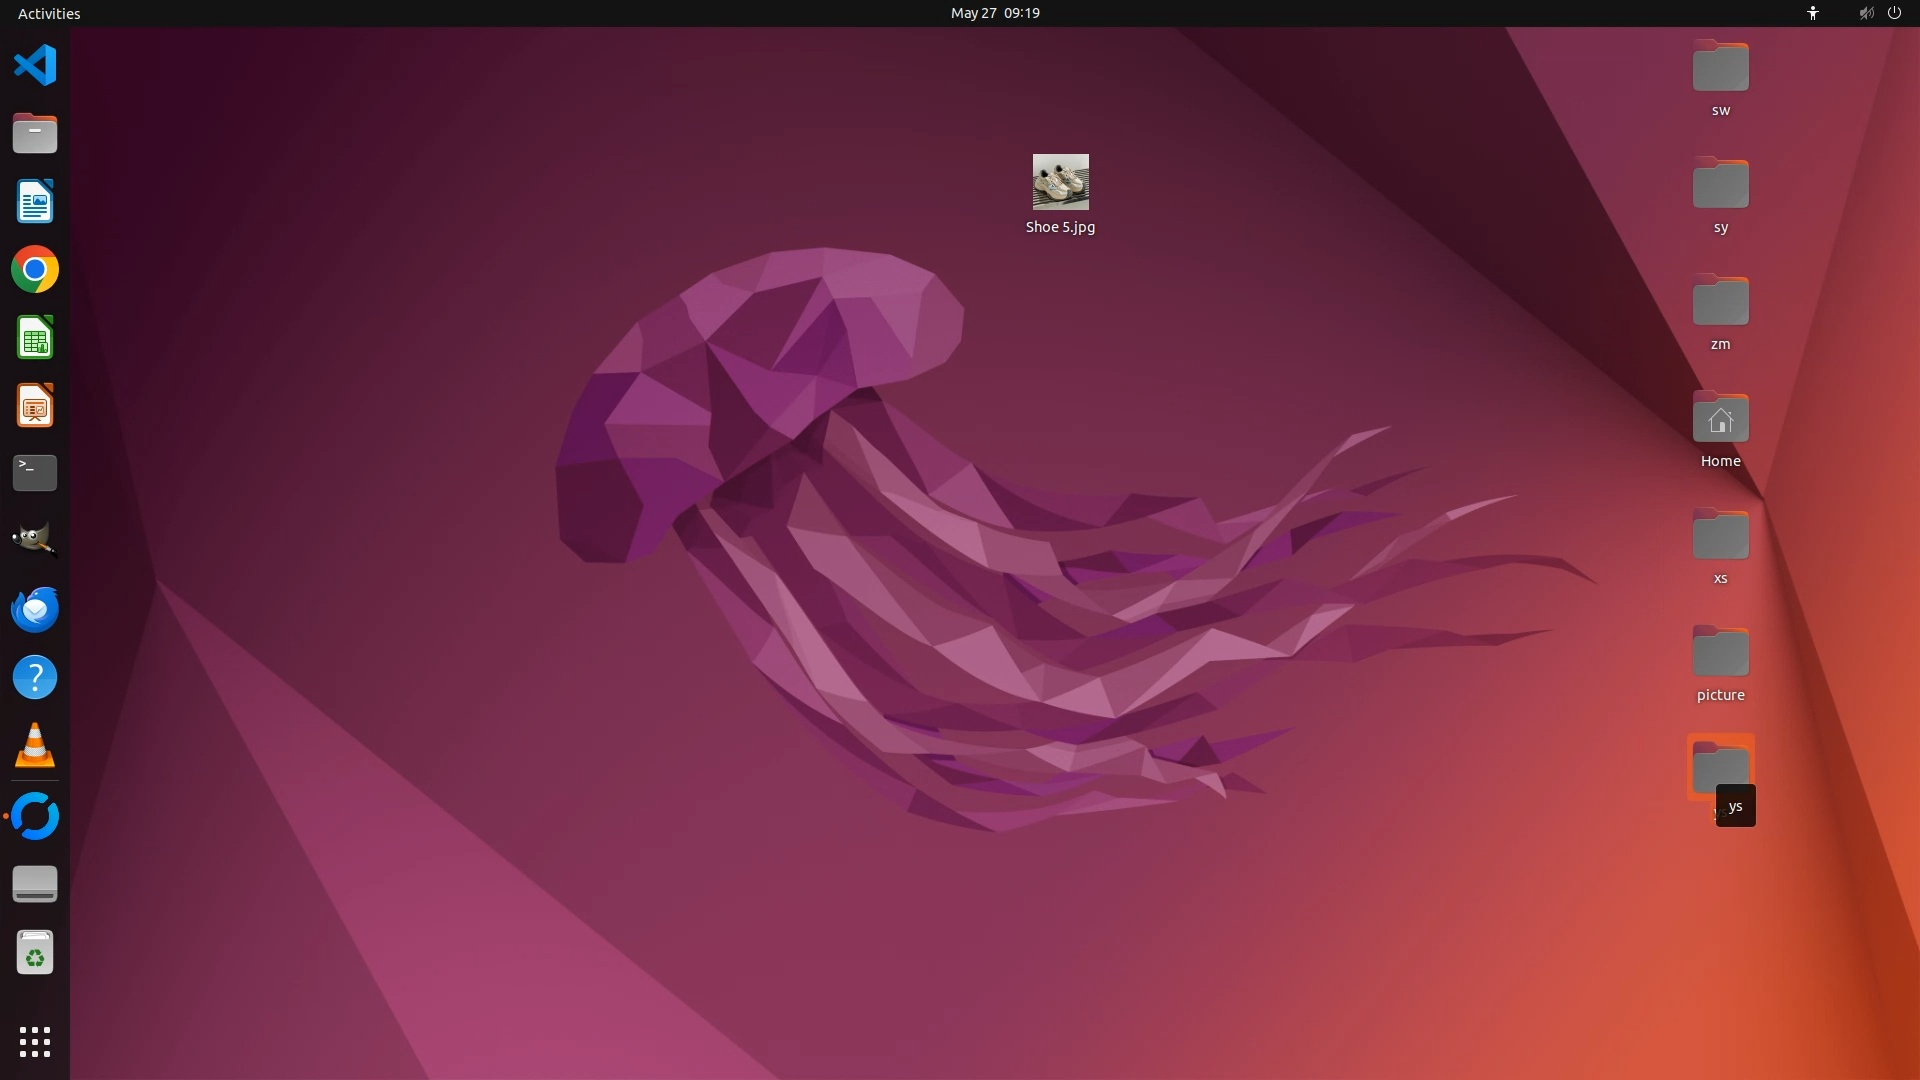Launch Visual Studio Code from dock
The width and height of the screenshot is (1920, 1080).
point(35,66)
